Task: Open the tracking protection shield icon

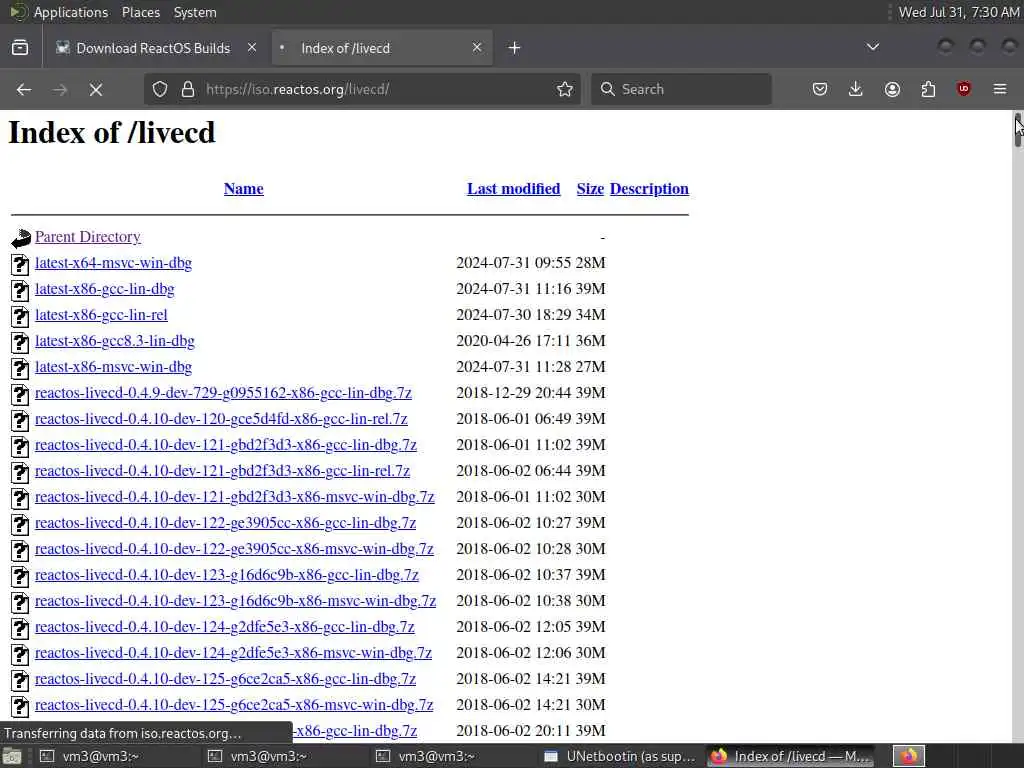Action: [x=160, y=89]
